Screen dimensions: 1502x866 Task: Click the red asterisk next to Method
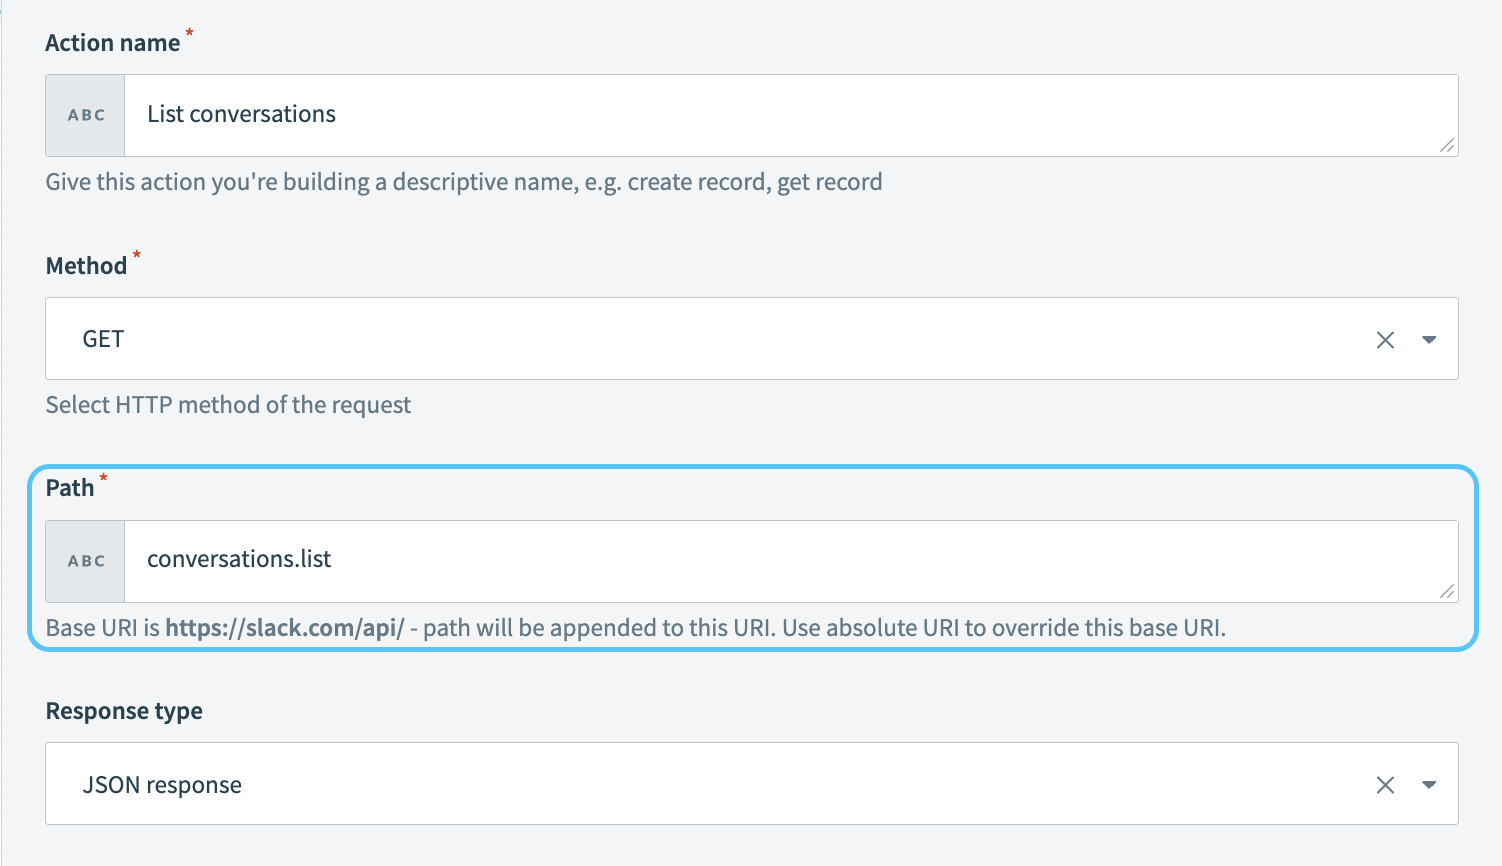pos(136,255)
